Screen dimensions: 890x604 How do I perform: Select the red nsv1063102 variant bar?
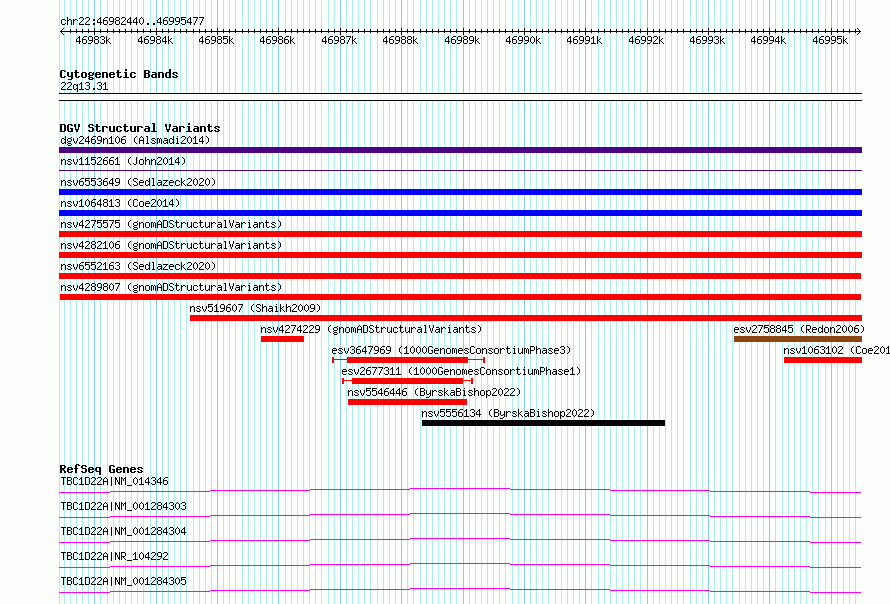pyautogui.click(x=823, y=360)
